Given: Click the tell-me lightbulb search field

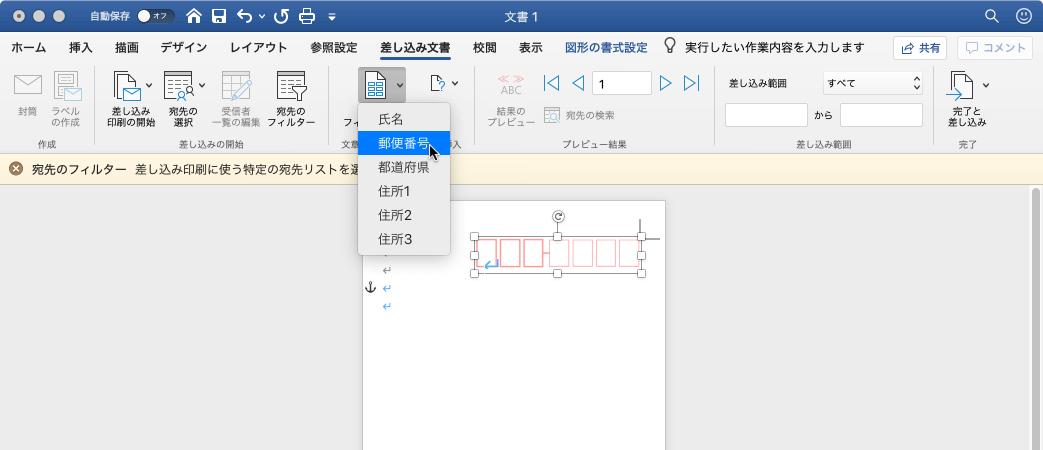Looking at the screenshot, I should [x=766, y=47].
